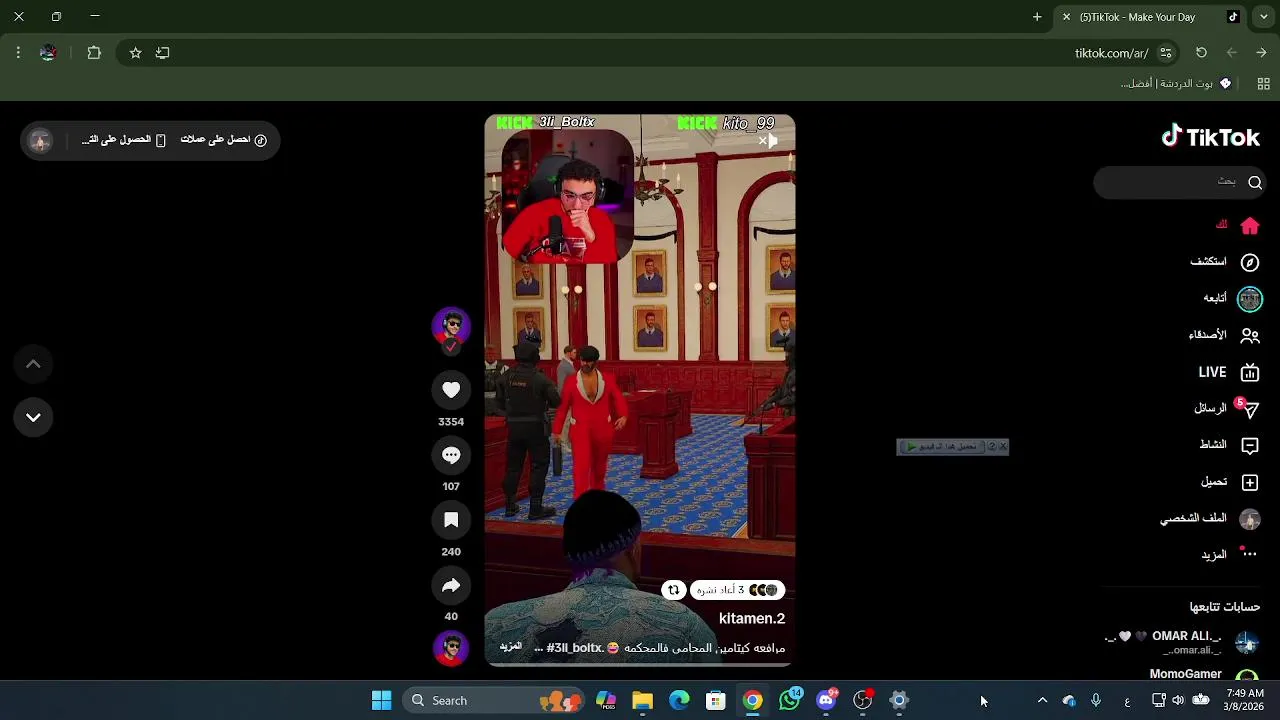Like the video with heart icon
Image resolution: width=1280 pixels, height=720 pixels.
(451, 390)
